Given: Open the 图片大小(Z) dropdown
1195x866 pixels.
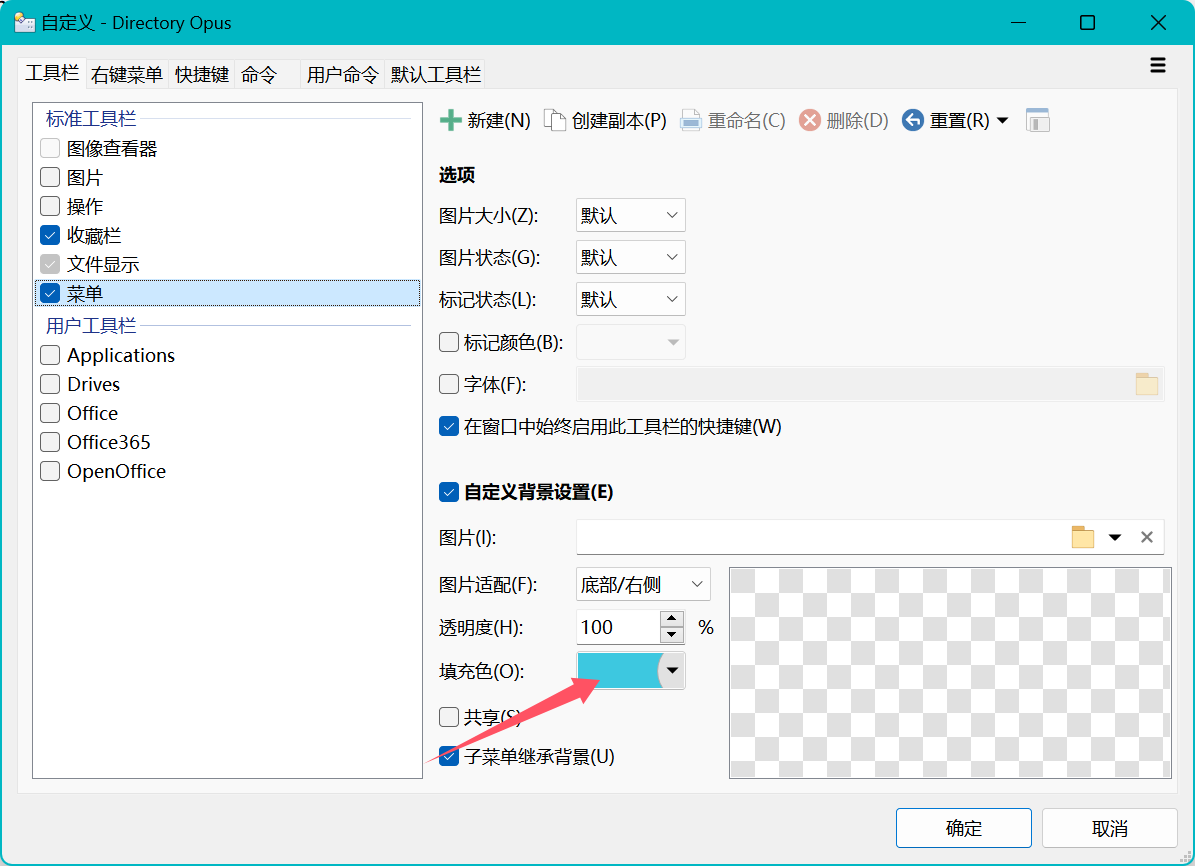Looking at the screenshot, I should 630,215.
